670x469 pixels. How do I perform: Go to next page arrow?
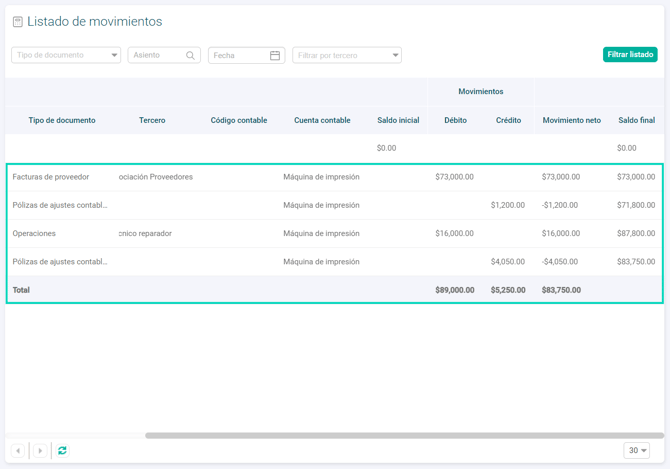(x=40, y=451)
